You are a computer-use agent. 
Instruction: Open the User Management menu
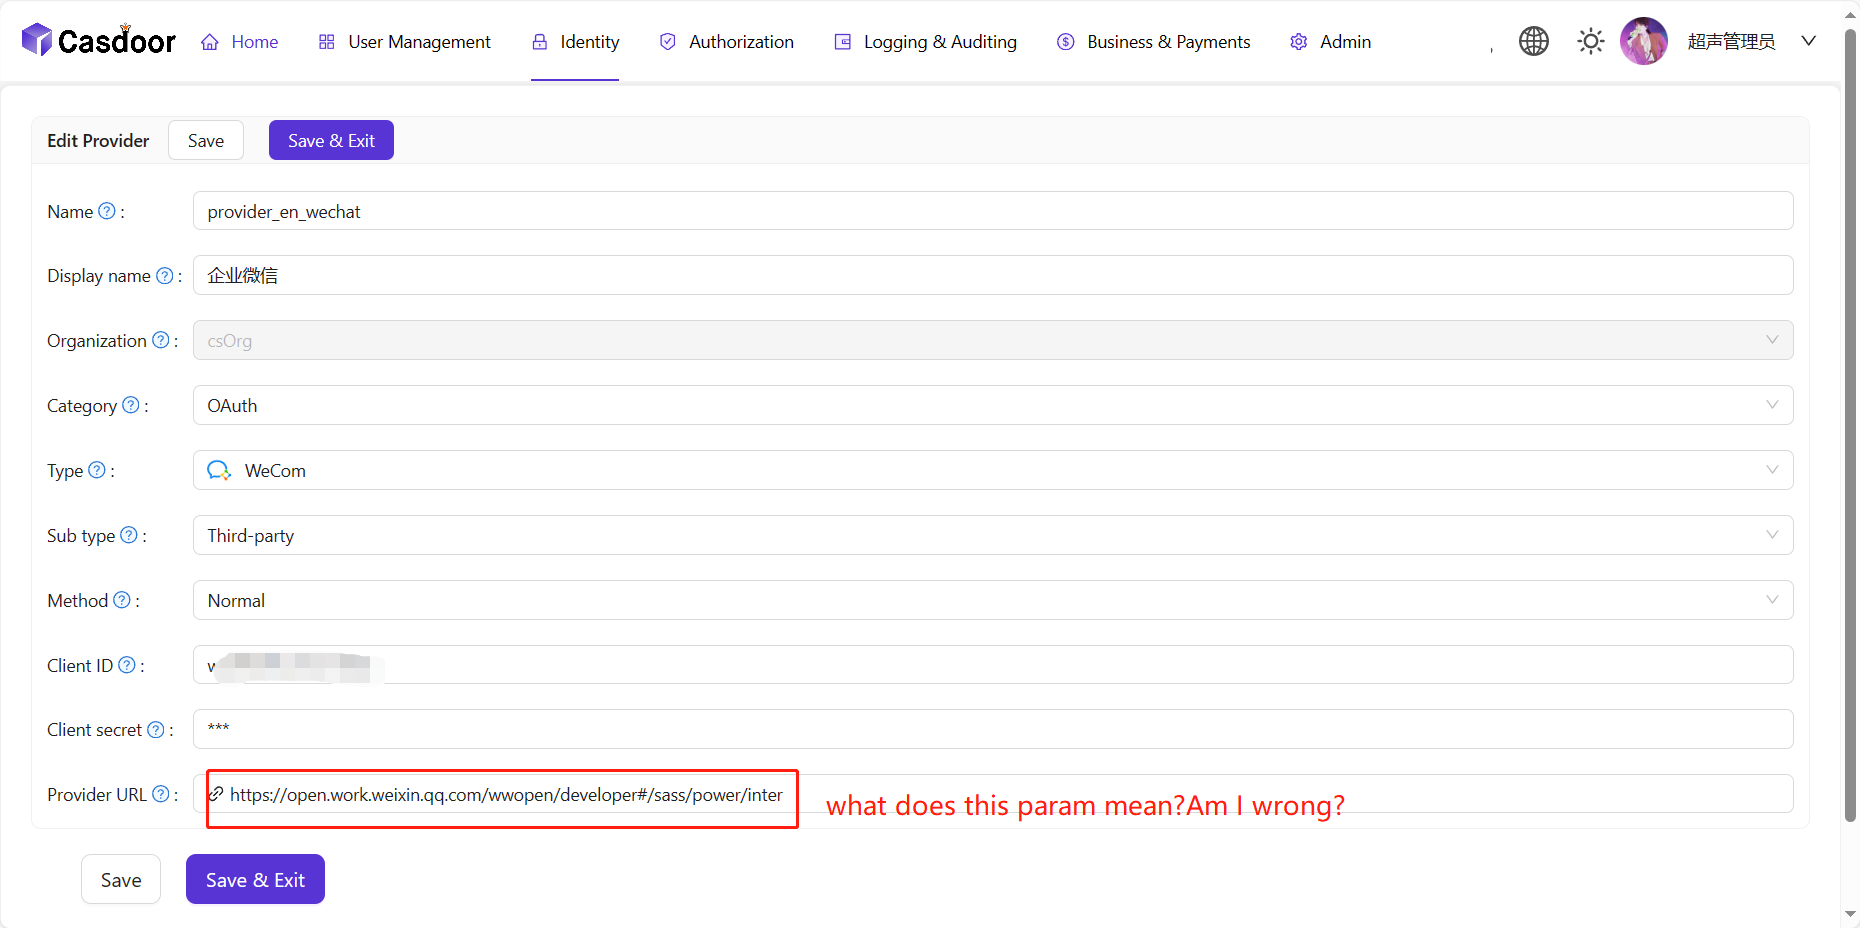tap(405, 41)
